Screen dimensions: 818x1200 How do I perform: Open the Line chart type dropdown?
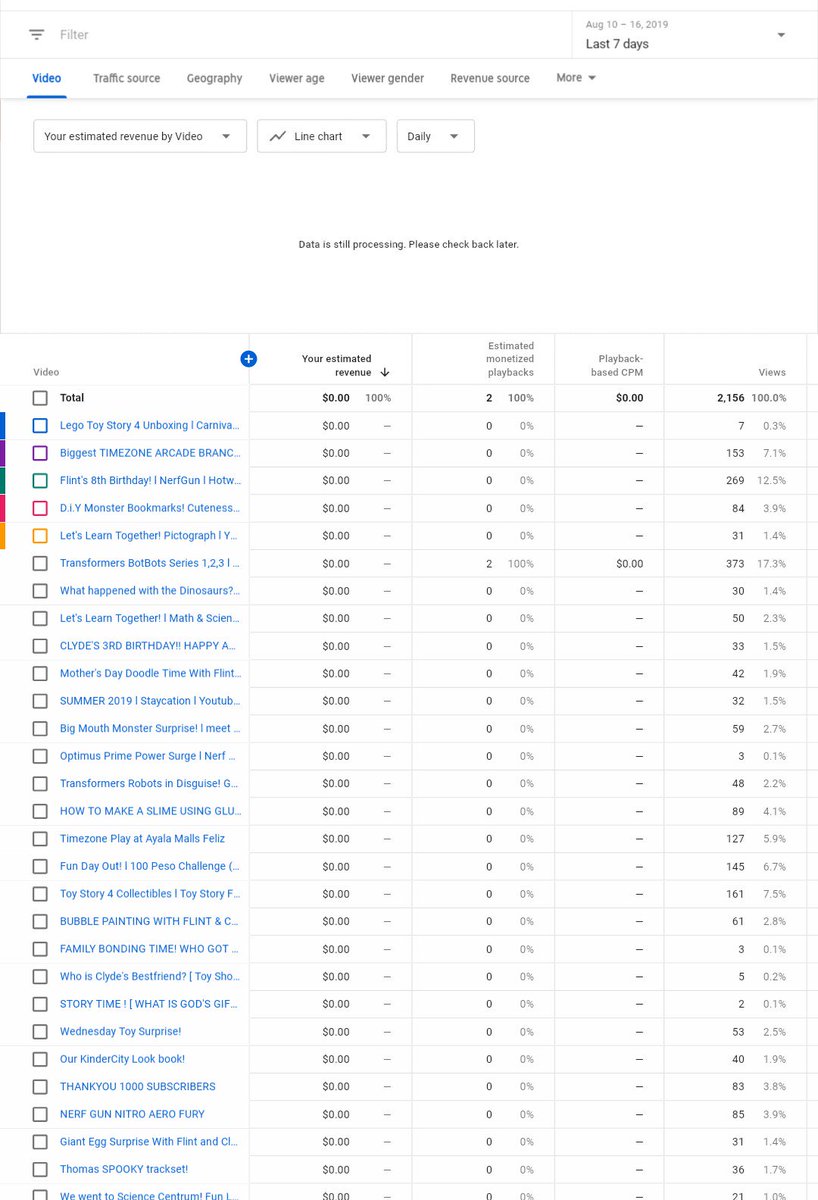[x=322, y=136]
